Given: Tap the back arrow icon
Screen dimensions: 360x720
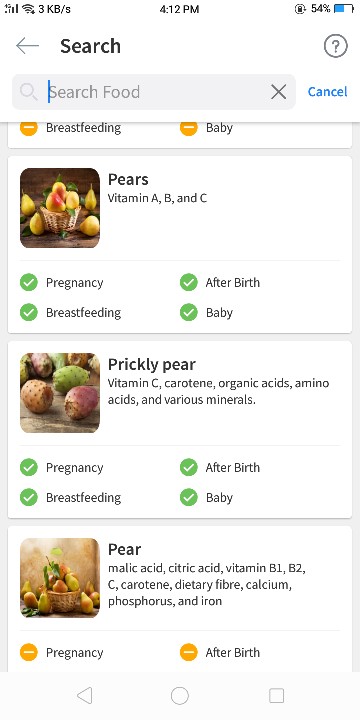Looking at the screenshot, I should click(27, 46).
